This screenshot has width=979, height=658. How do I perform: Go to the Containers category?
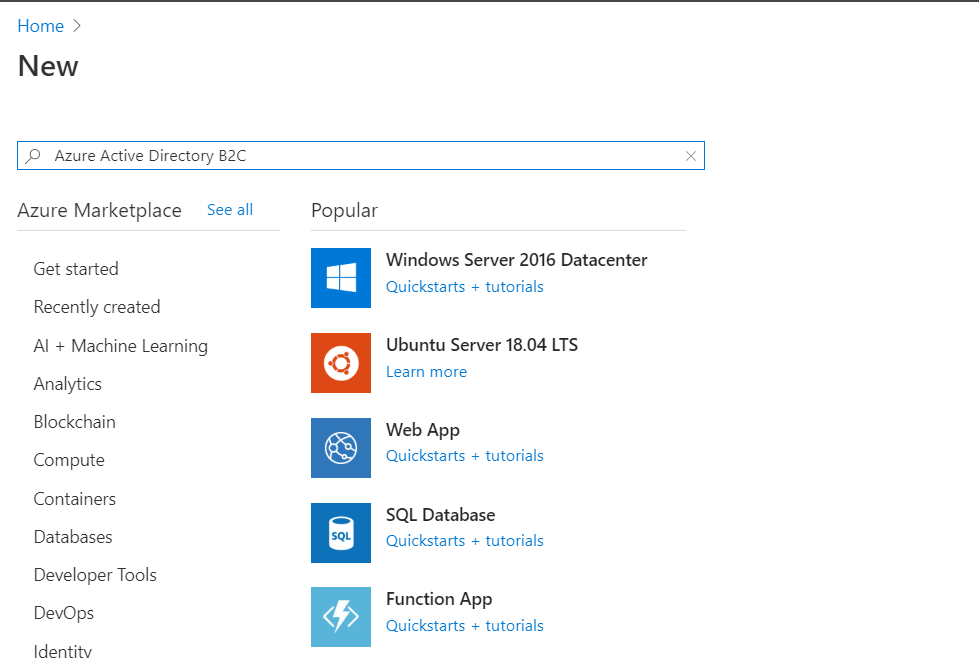coord(75,499)
